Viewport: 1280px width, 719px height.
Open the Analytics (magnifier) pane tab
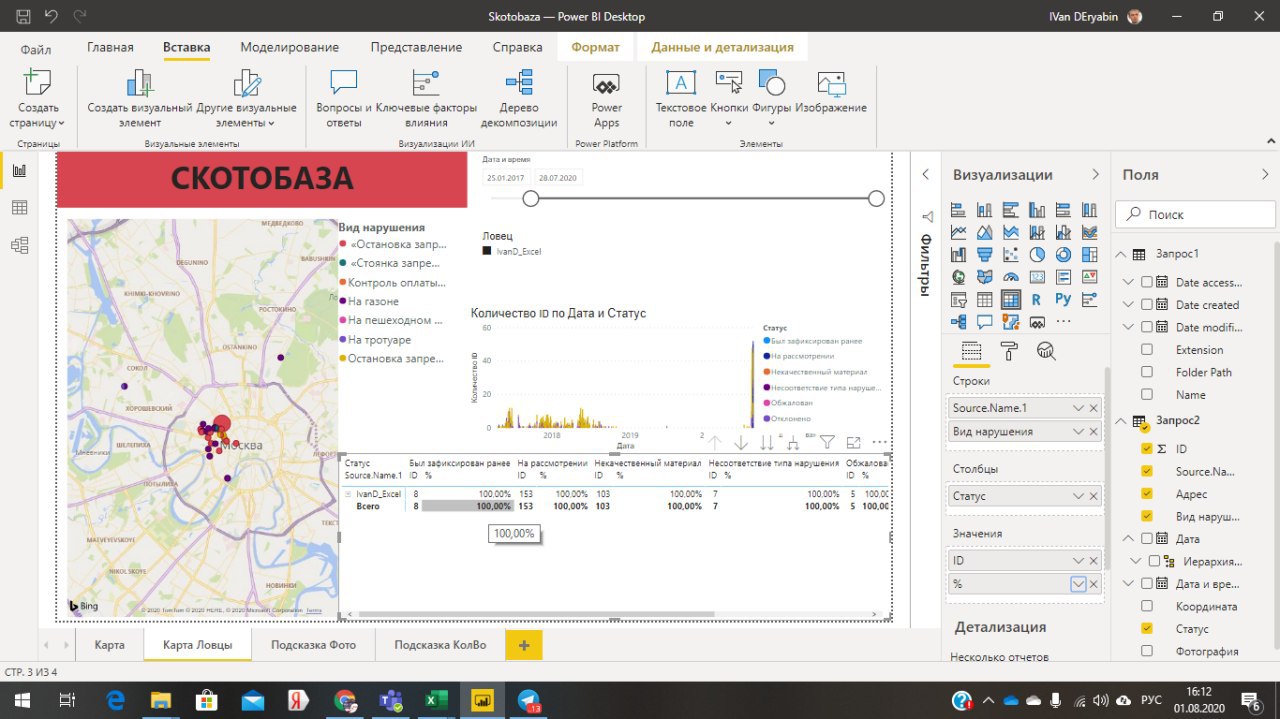1047,350
